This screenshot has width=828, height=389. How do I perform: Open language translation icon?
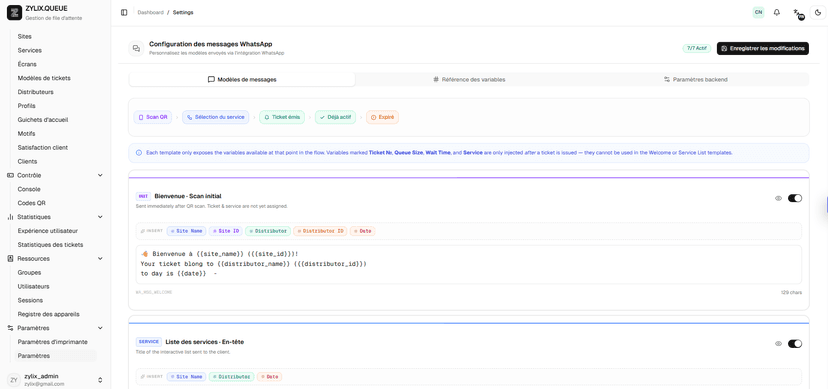[798, 13]
